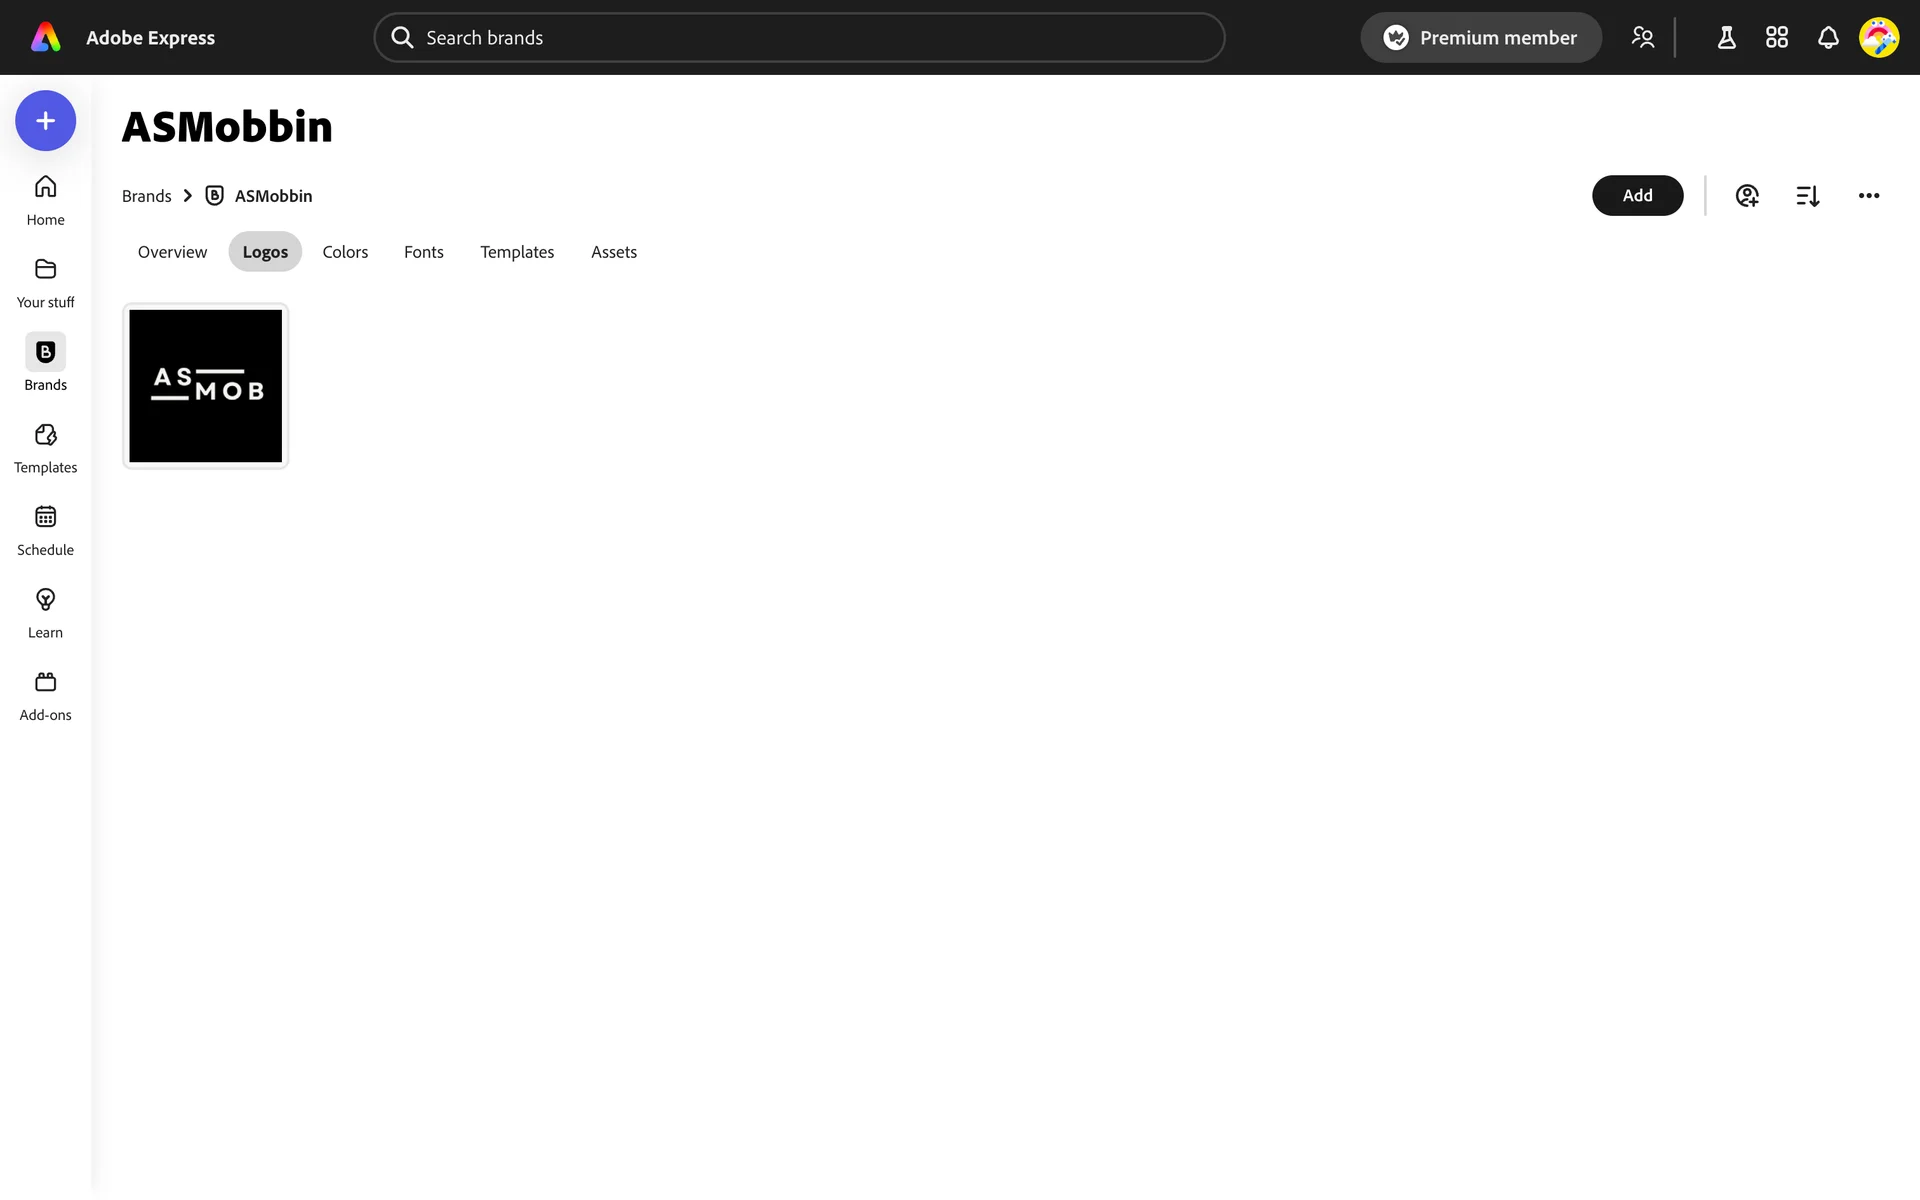Screen dimensions: 1920x1200
Task: Open the beaker labs icon
Action: click(1726, 38)
